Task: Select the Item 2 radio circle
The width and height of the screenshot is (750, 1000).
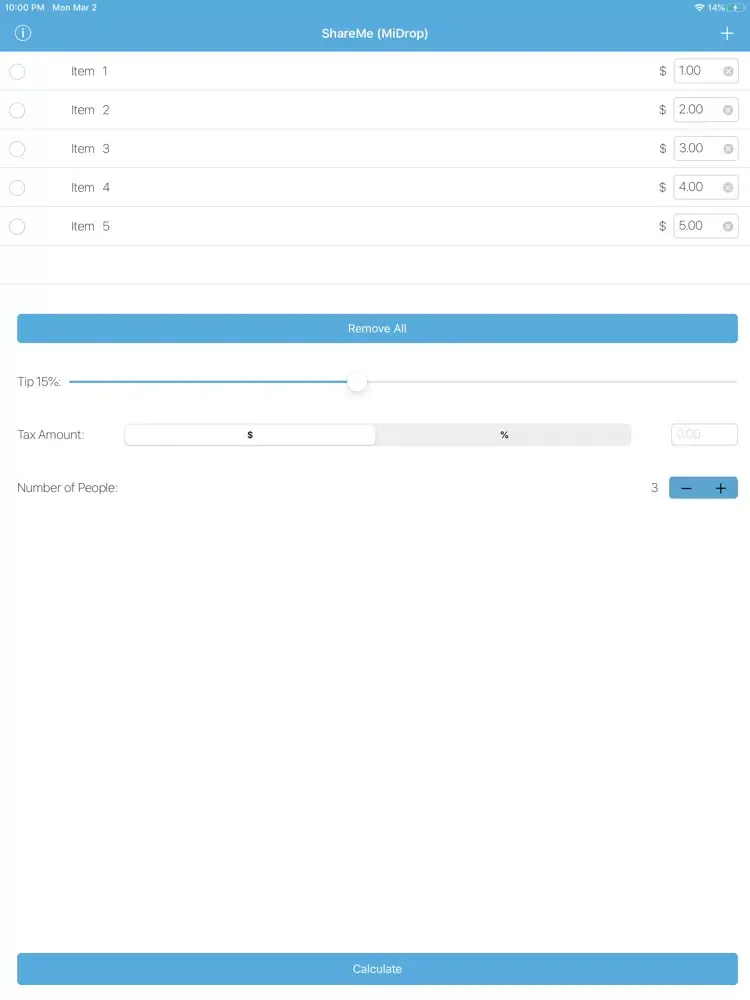Action: 17,110
